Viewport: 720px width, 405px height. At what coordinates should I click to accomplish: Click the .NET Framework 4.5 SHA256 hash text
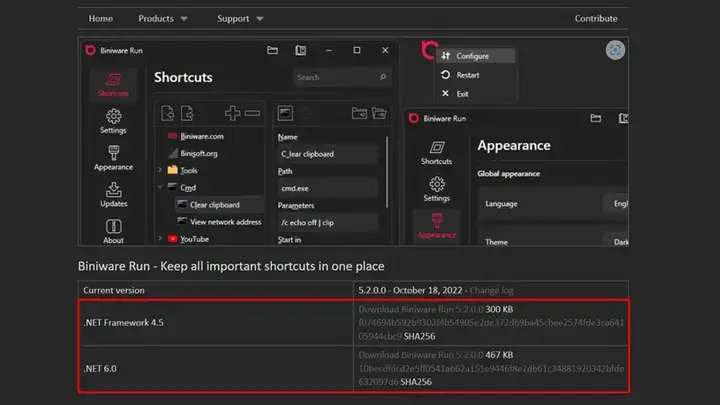point(491,329)
